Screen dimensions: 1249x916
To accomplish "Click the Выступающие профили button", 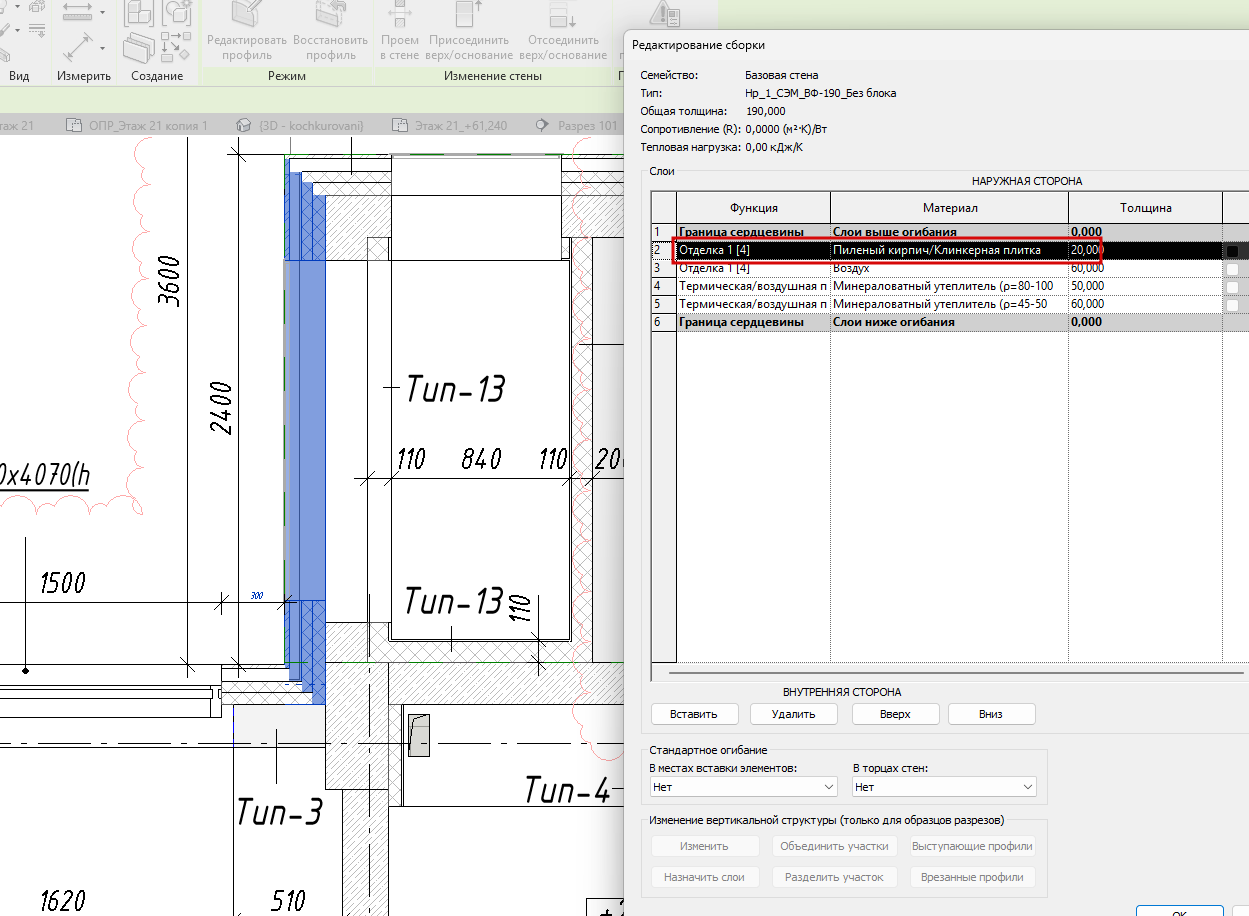I will point(972,846).
